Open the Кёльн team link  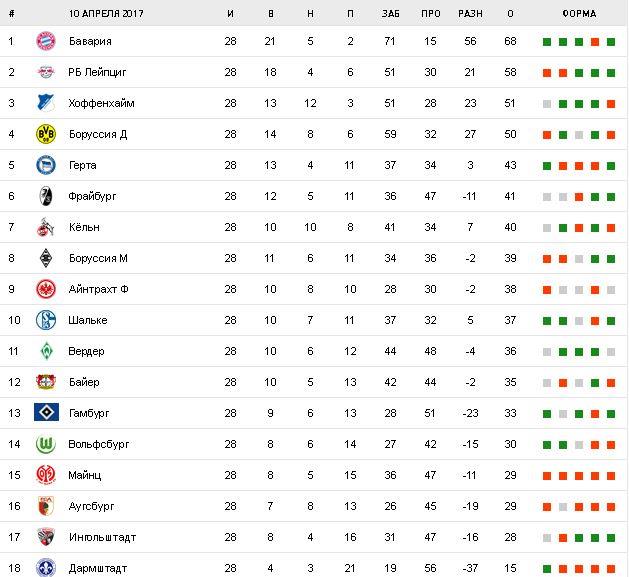[85, 227]
